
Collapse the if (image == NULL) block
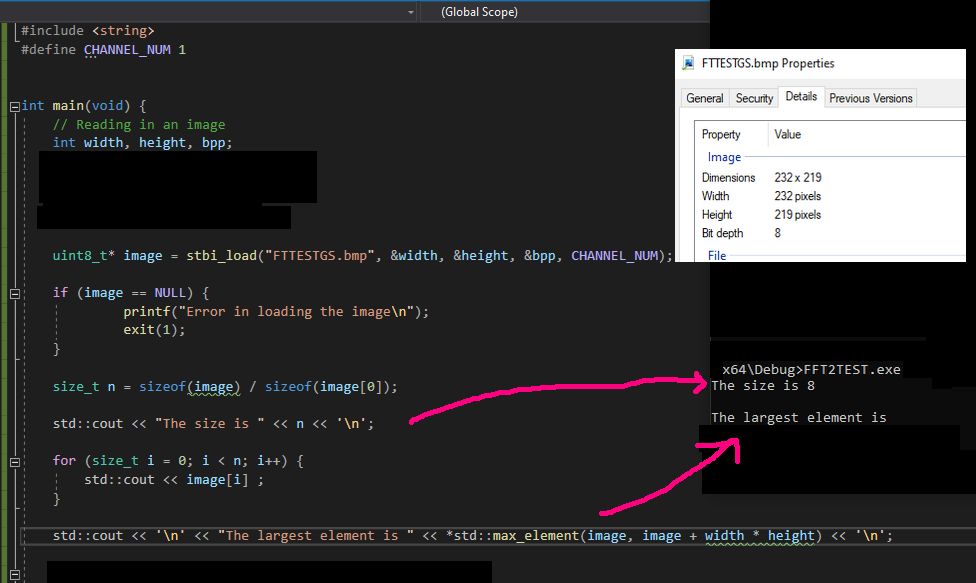pos(14,294)
